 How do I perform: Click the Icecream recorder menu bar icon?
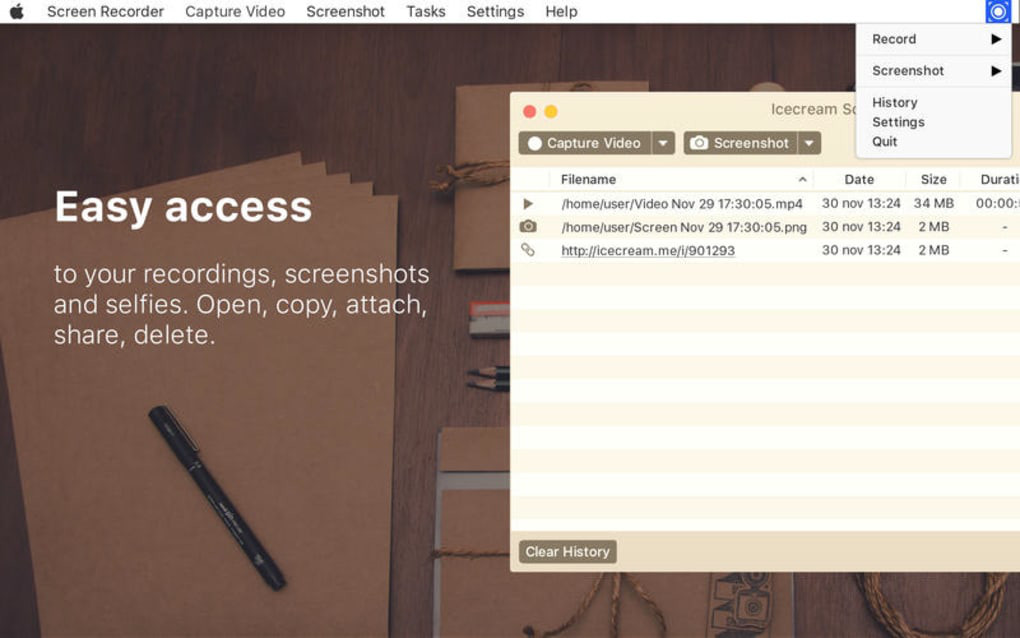click(x=997, y=11)
